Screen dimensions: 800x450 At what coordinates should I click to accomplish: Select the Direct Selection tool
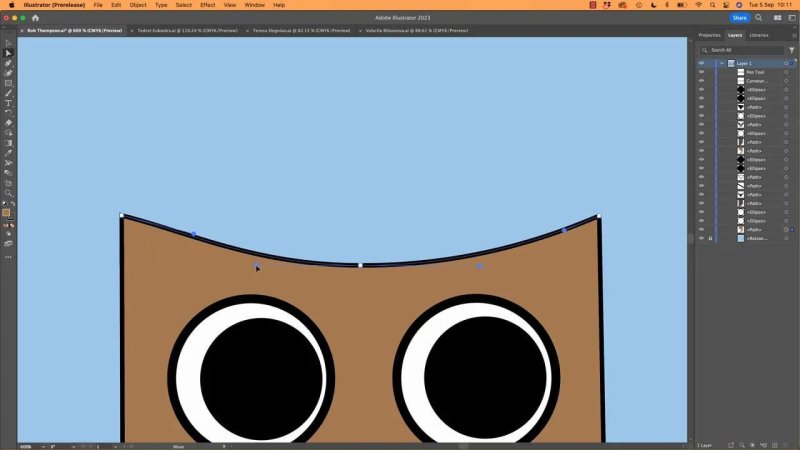point(8,53)
